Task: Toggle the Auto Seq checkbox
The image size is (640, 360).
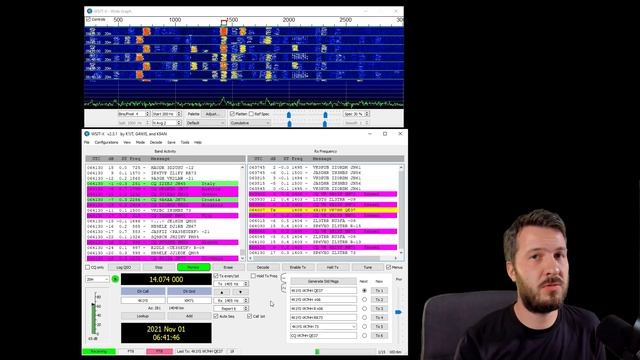Action: coord(216,316)
